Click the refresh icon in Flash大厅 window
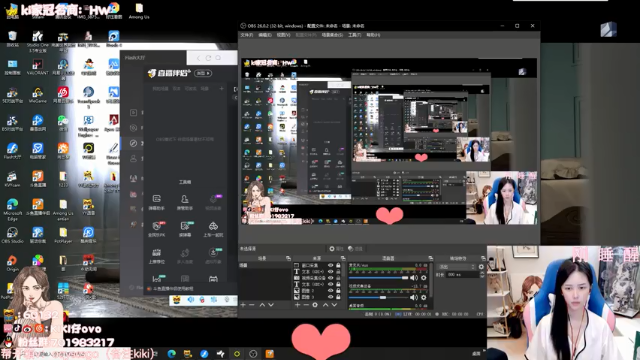Screen dimensions: 640x360 point(208,58)
